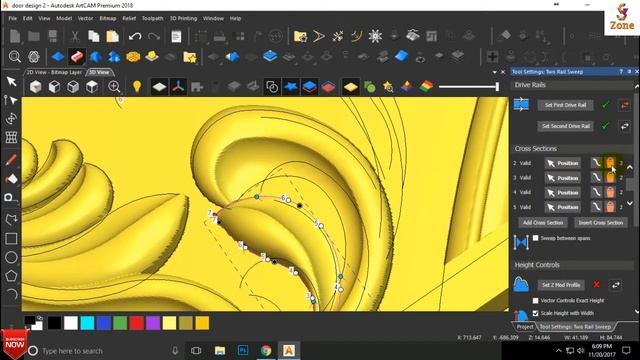Click the Redo arrow icon
This screenshot has width=640, height=360.
pos(154,36)
